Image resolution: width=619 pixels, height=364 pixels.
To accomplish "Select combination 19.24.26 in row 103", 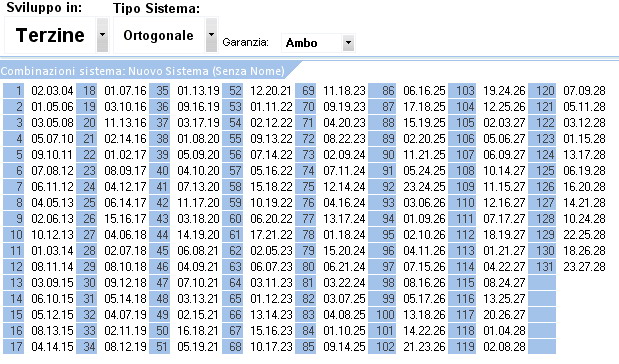I will coord(504,91).
